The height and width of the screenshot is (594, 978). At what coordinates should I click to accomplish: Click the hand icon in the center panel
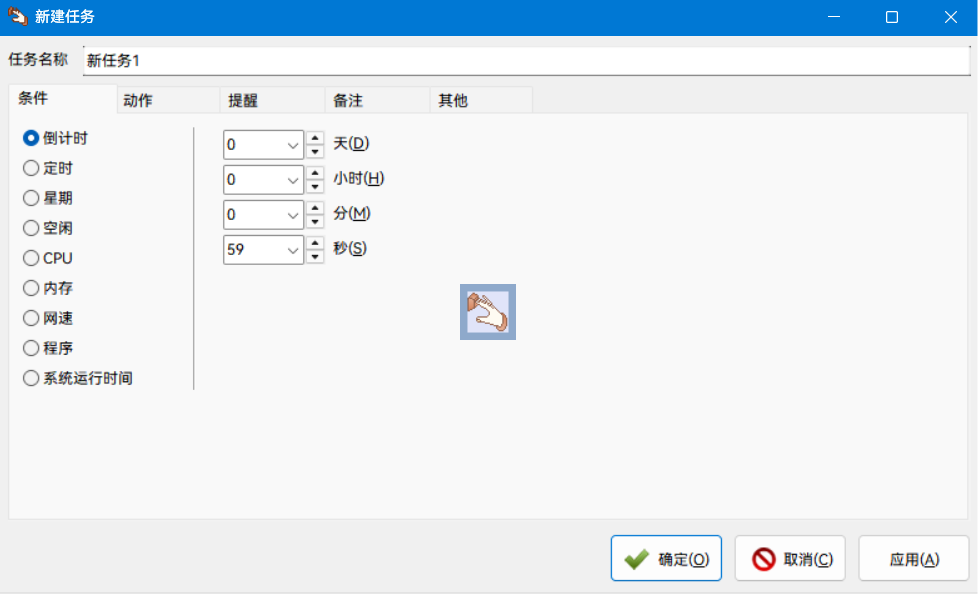[487, 312]
